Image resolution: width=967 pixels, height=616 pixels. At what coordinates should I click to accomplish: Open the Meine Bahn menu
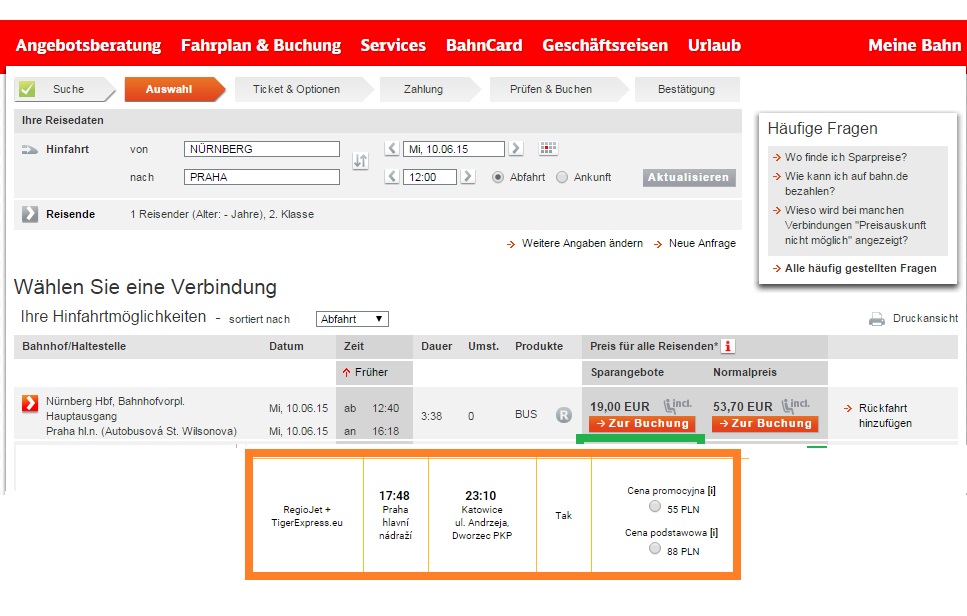coord(915,46)
